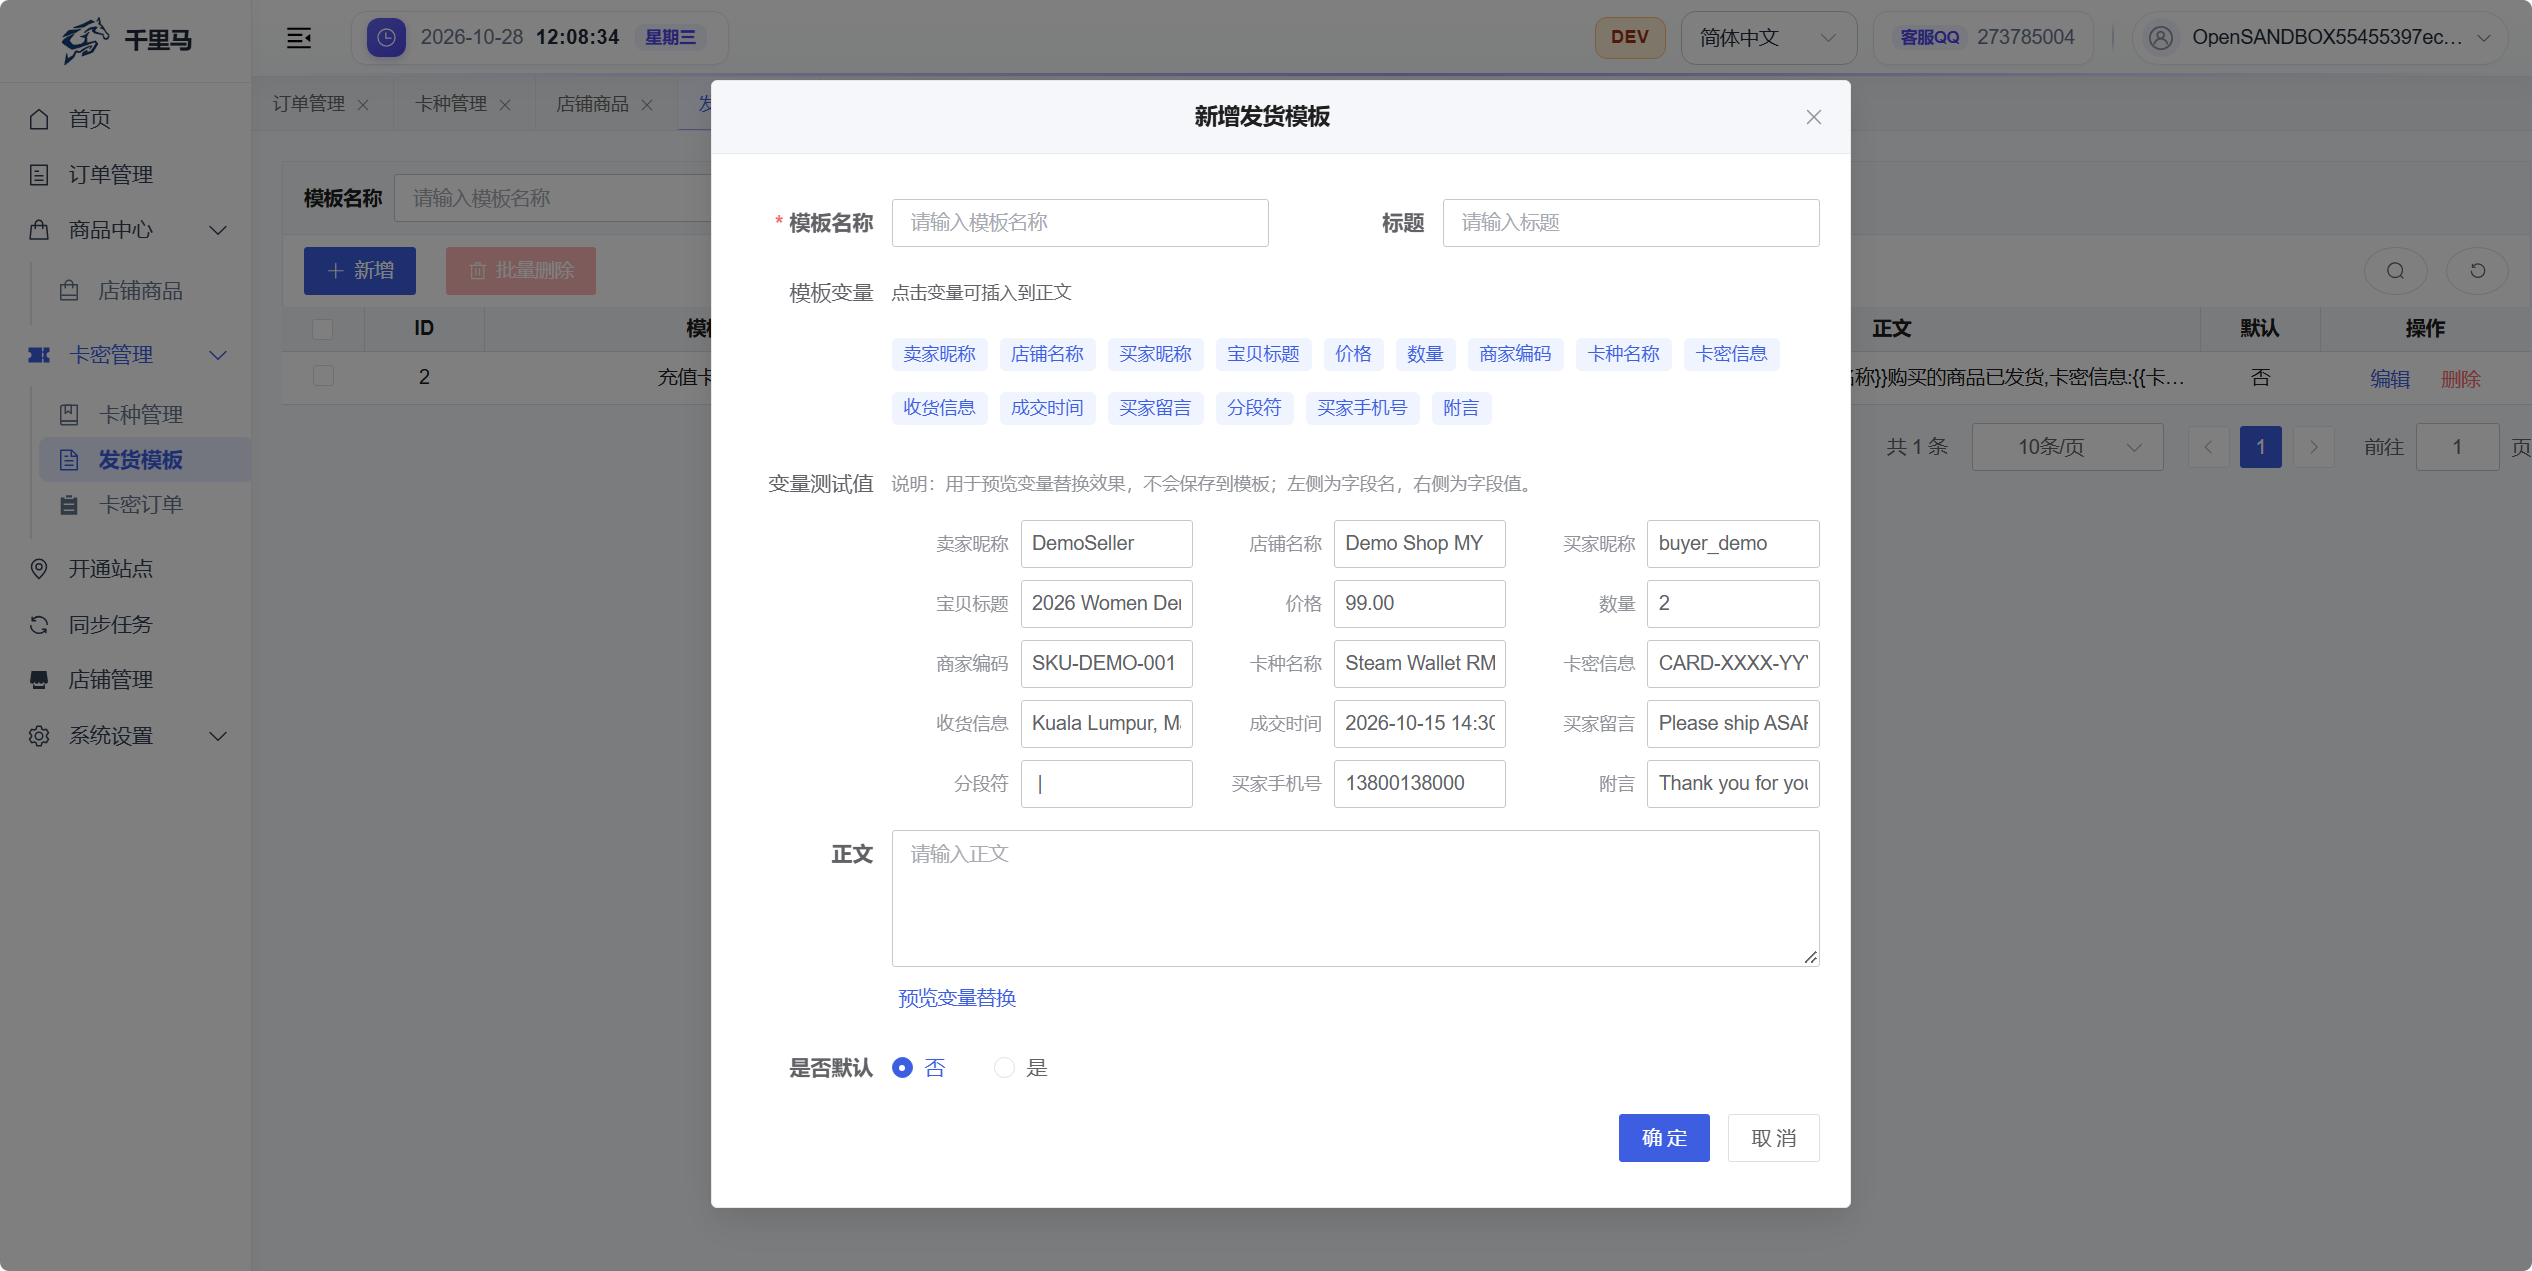
Task: Expand the 系统设置 sidebar menu
Action: coord(126,736)
